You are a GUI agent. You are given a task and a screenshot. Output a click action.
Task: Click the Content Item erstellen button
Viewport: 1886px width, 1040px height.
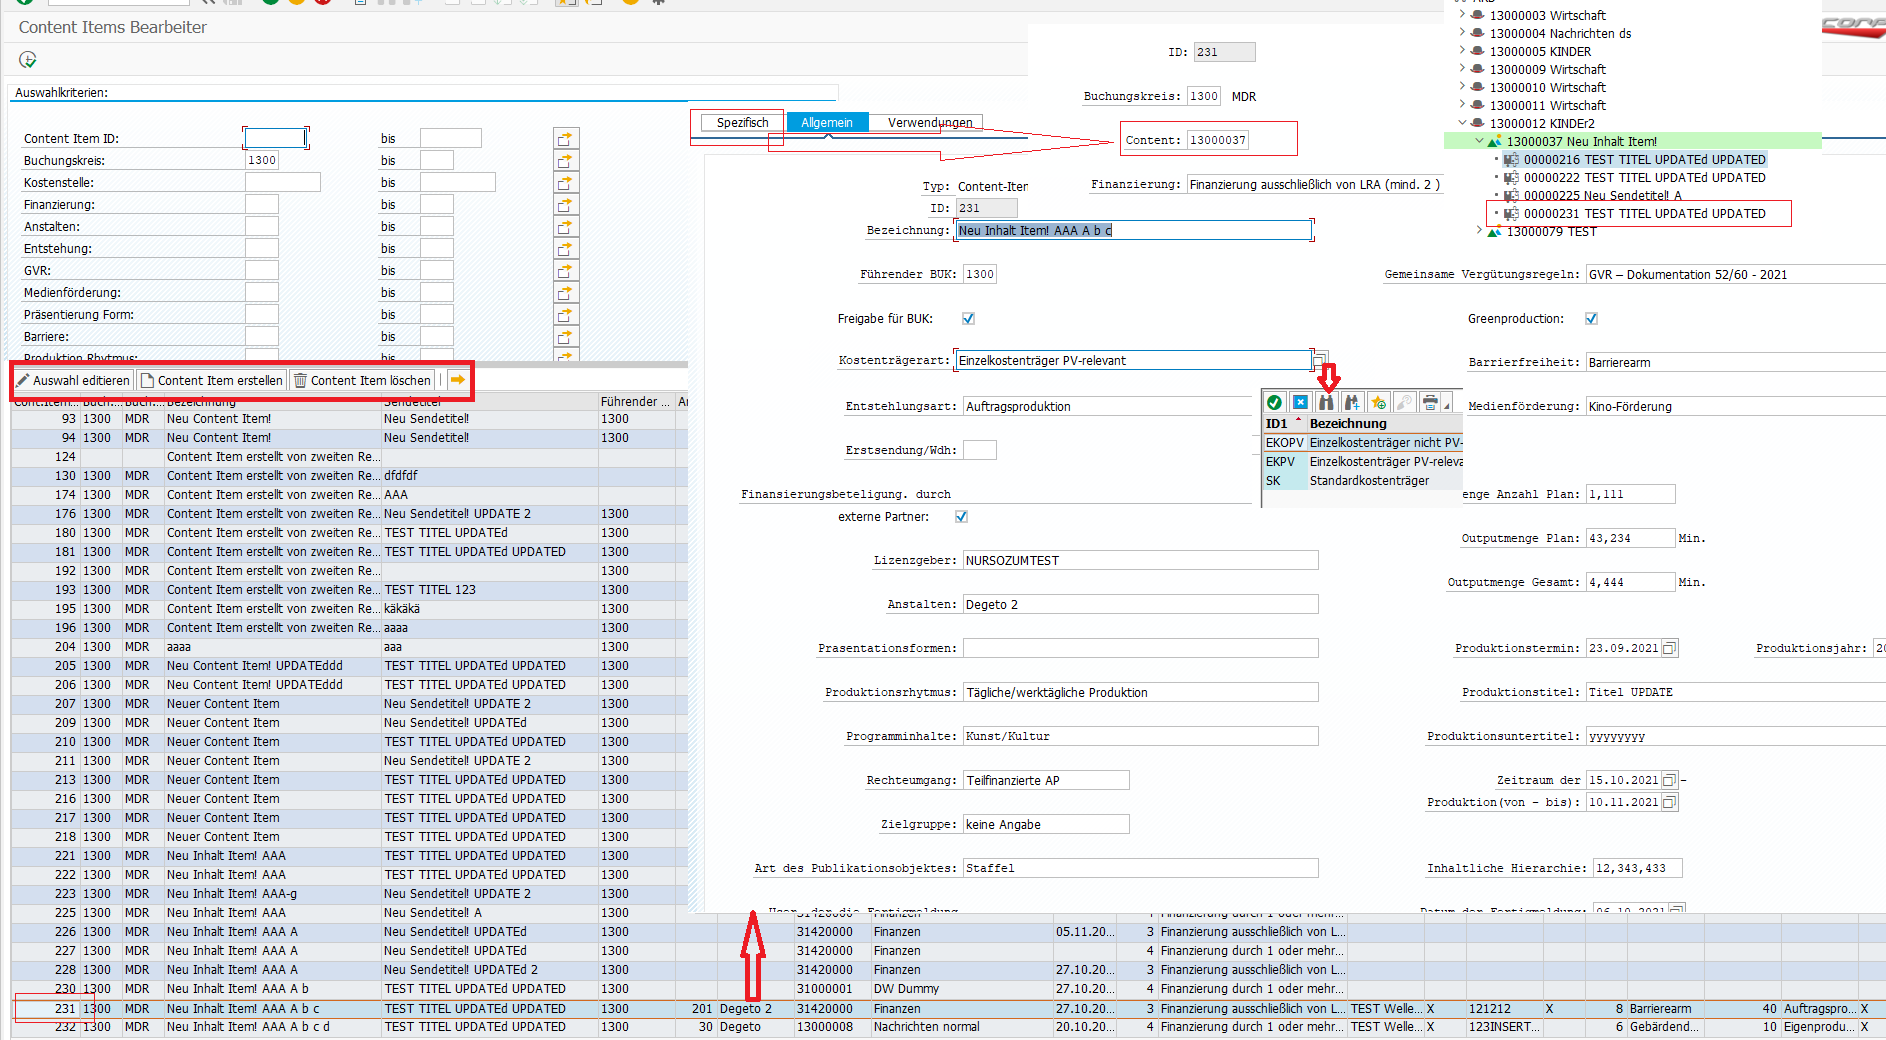(212, 380)
